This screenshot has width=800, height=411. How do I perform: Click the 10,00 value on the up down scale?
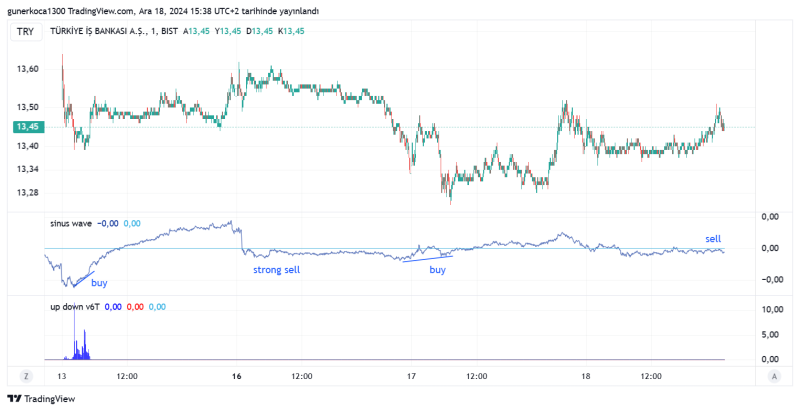(x=770, y=310)
